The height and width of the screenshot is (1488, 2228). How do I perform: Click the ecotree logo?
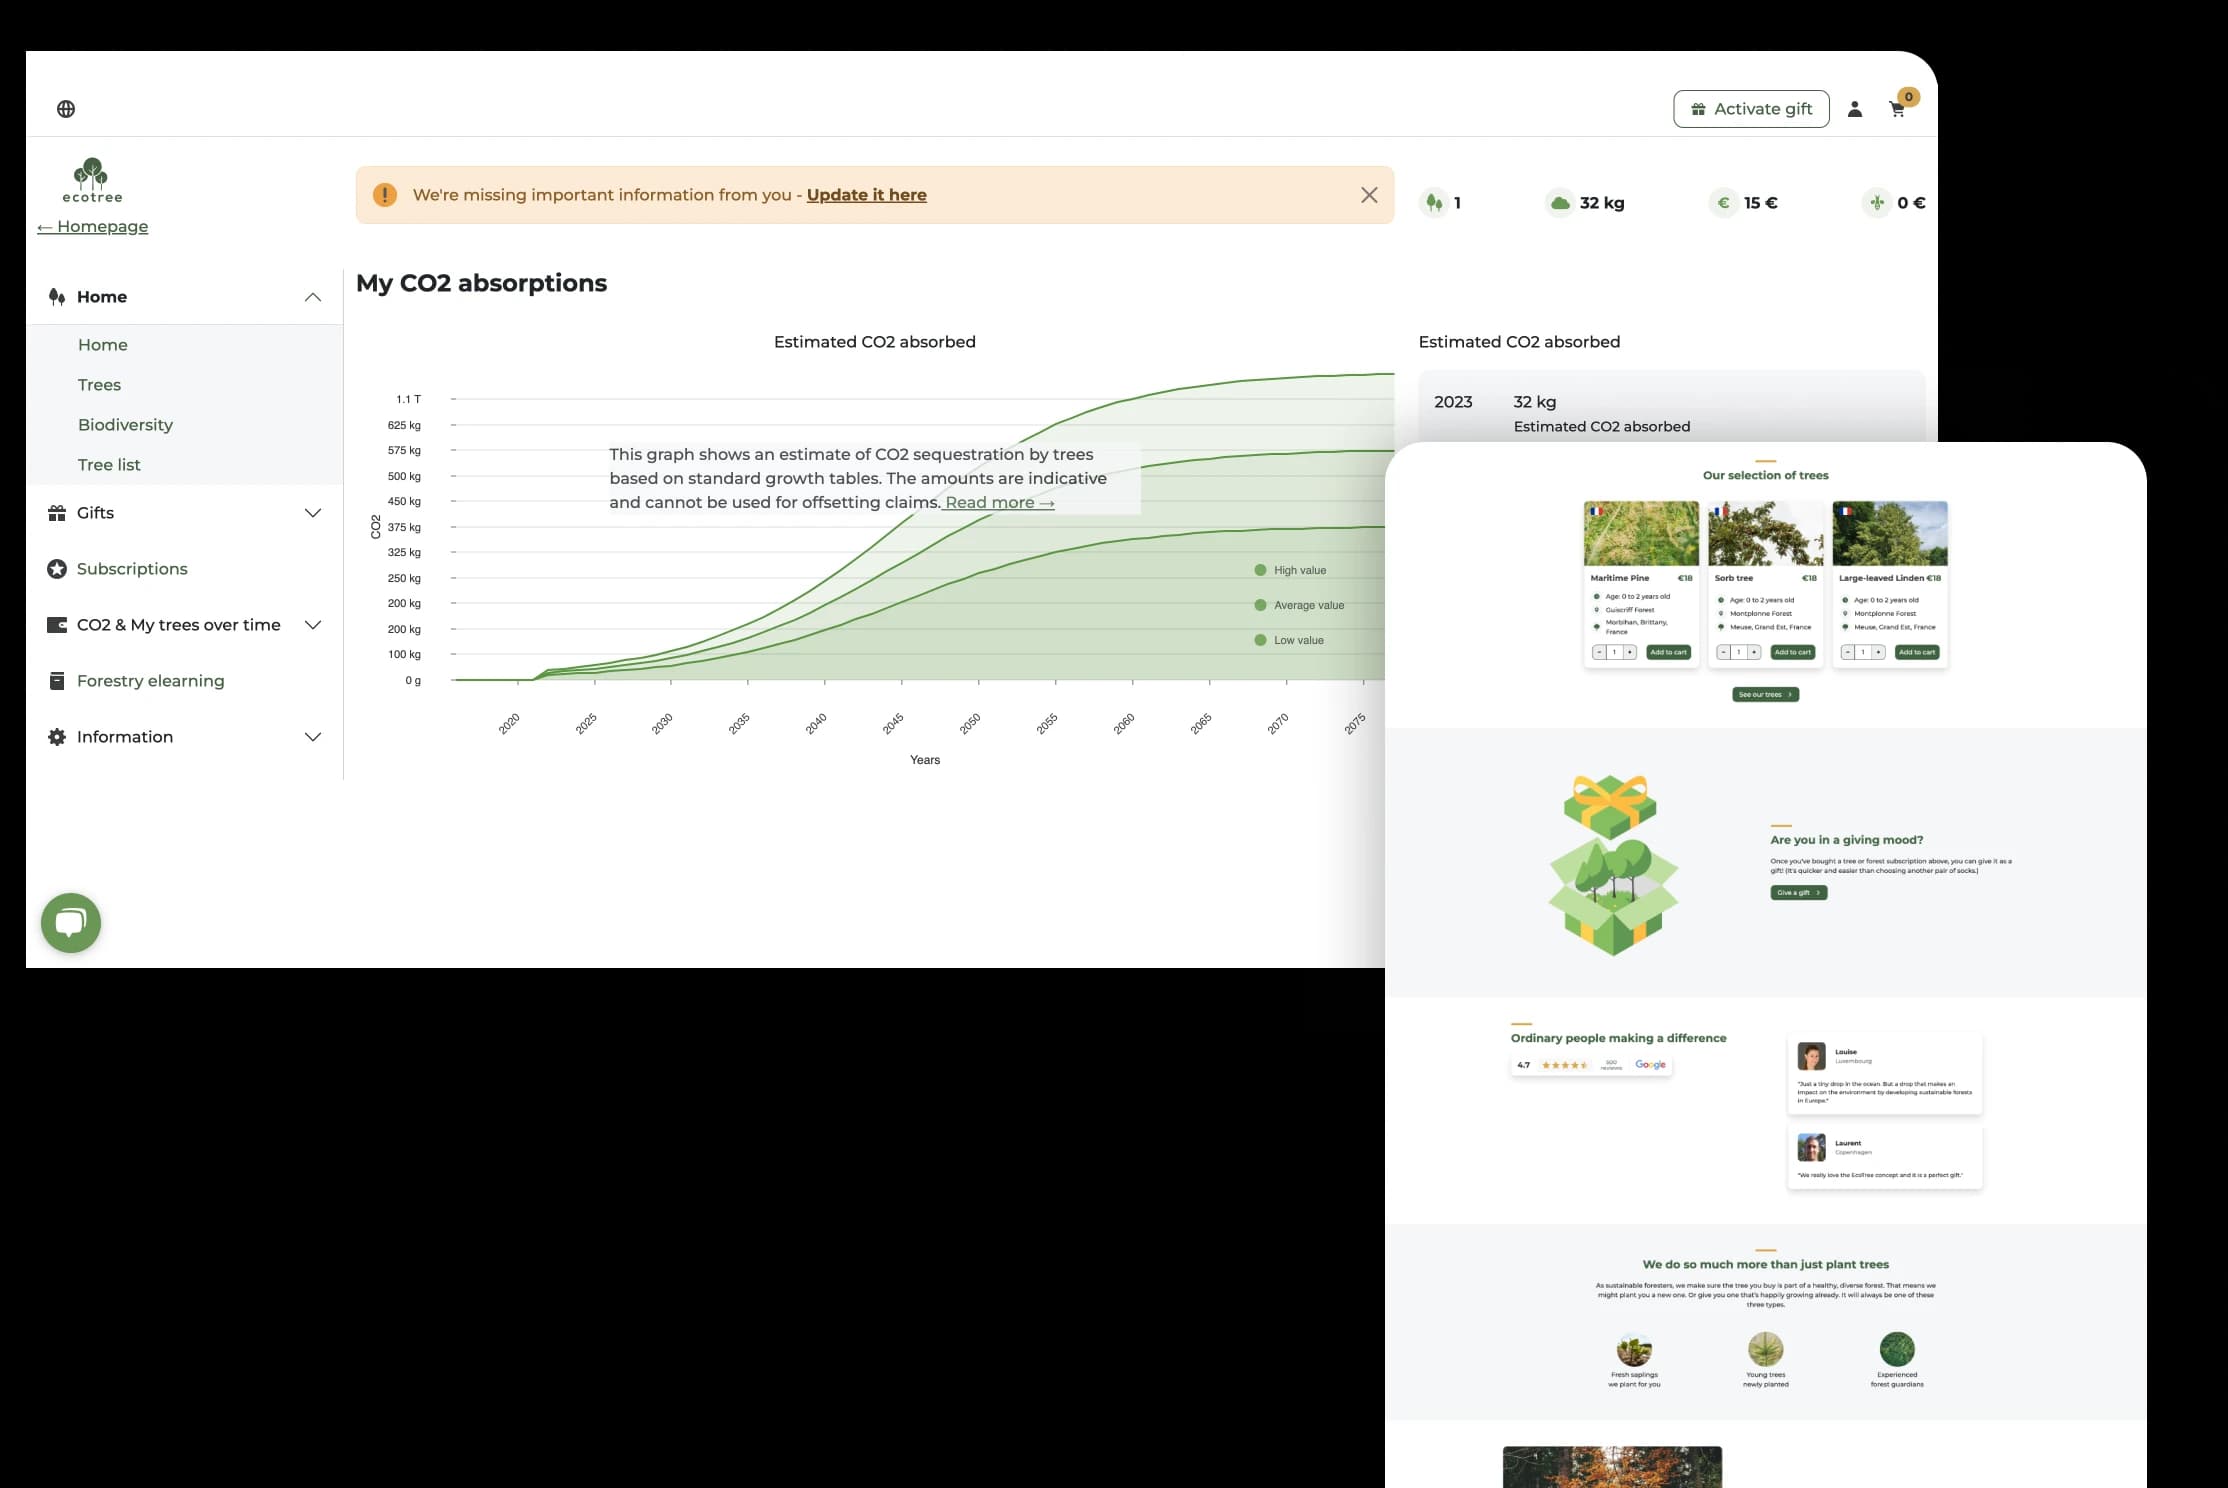92,181
